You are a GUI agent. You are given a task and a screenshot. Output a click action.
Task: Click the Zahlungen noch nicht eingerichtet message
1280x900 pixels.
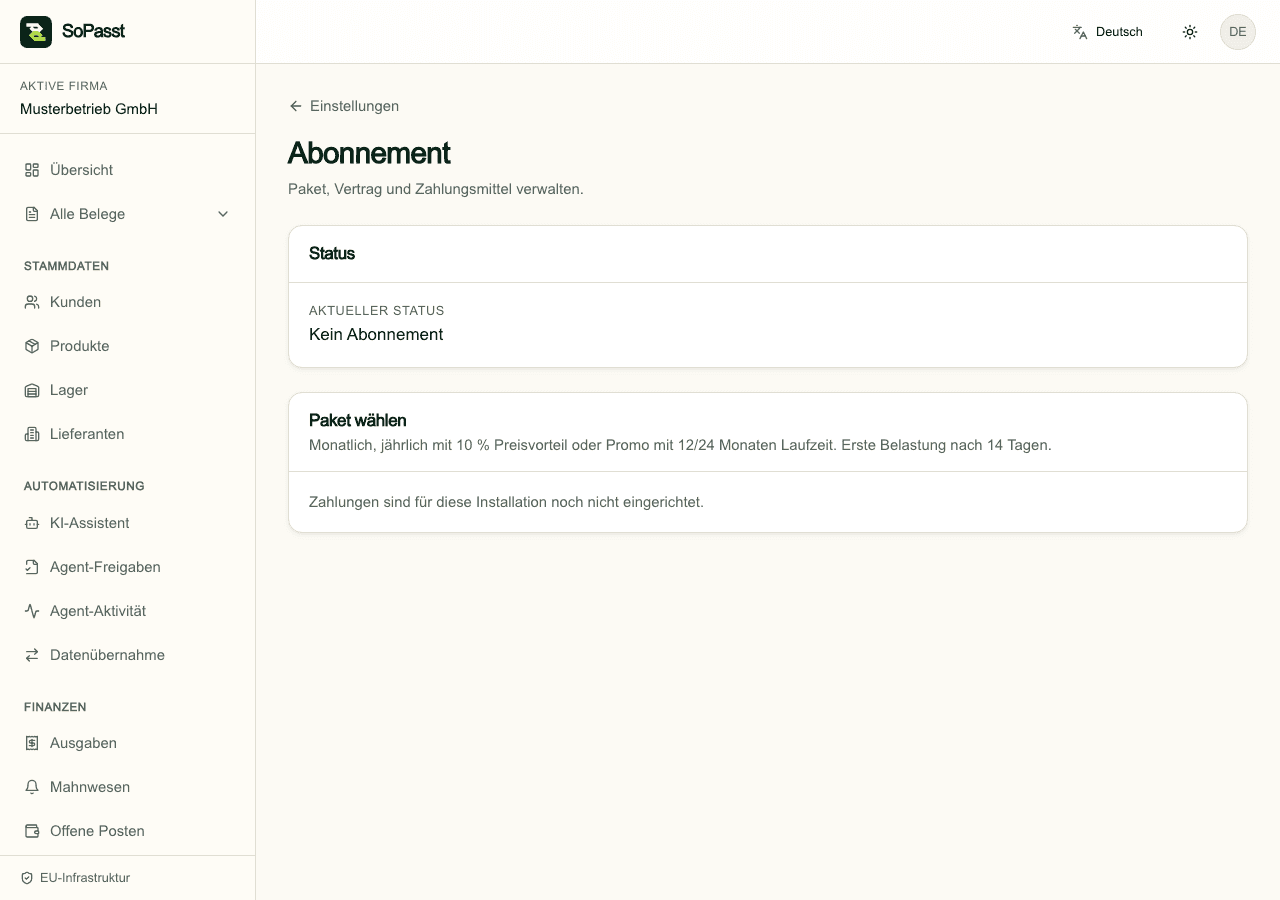click(x=506, y=502)
